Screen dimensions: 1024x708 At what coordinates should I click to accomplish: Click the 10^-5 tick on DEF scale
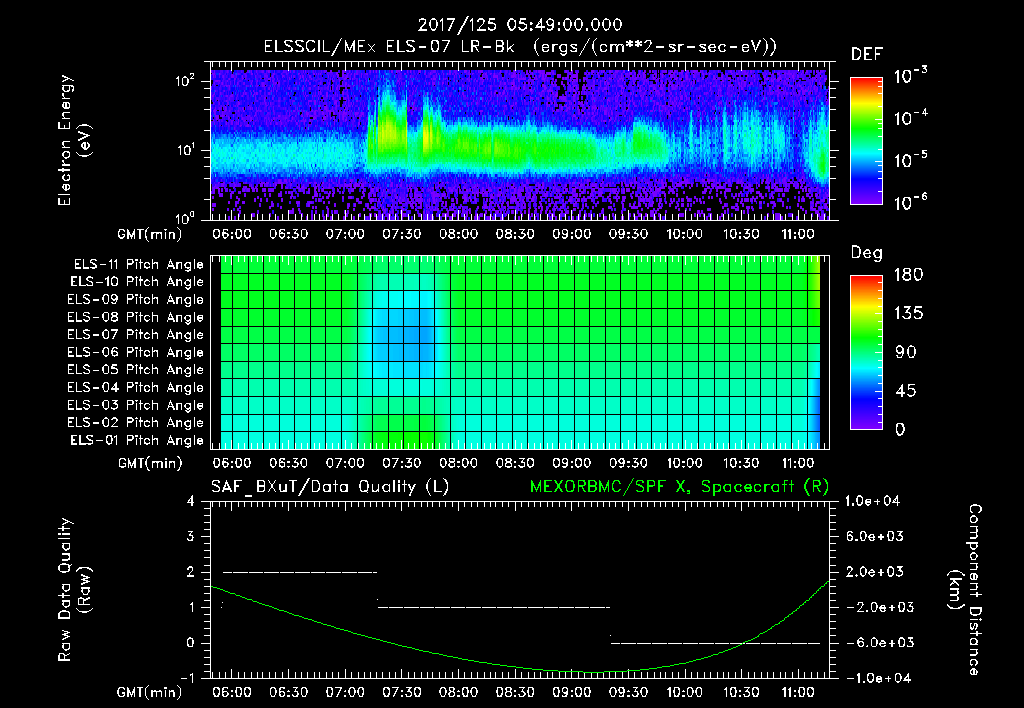tap(910, 160)
